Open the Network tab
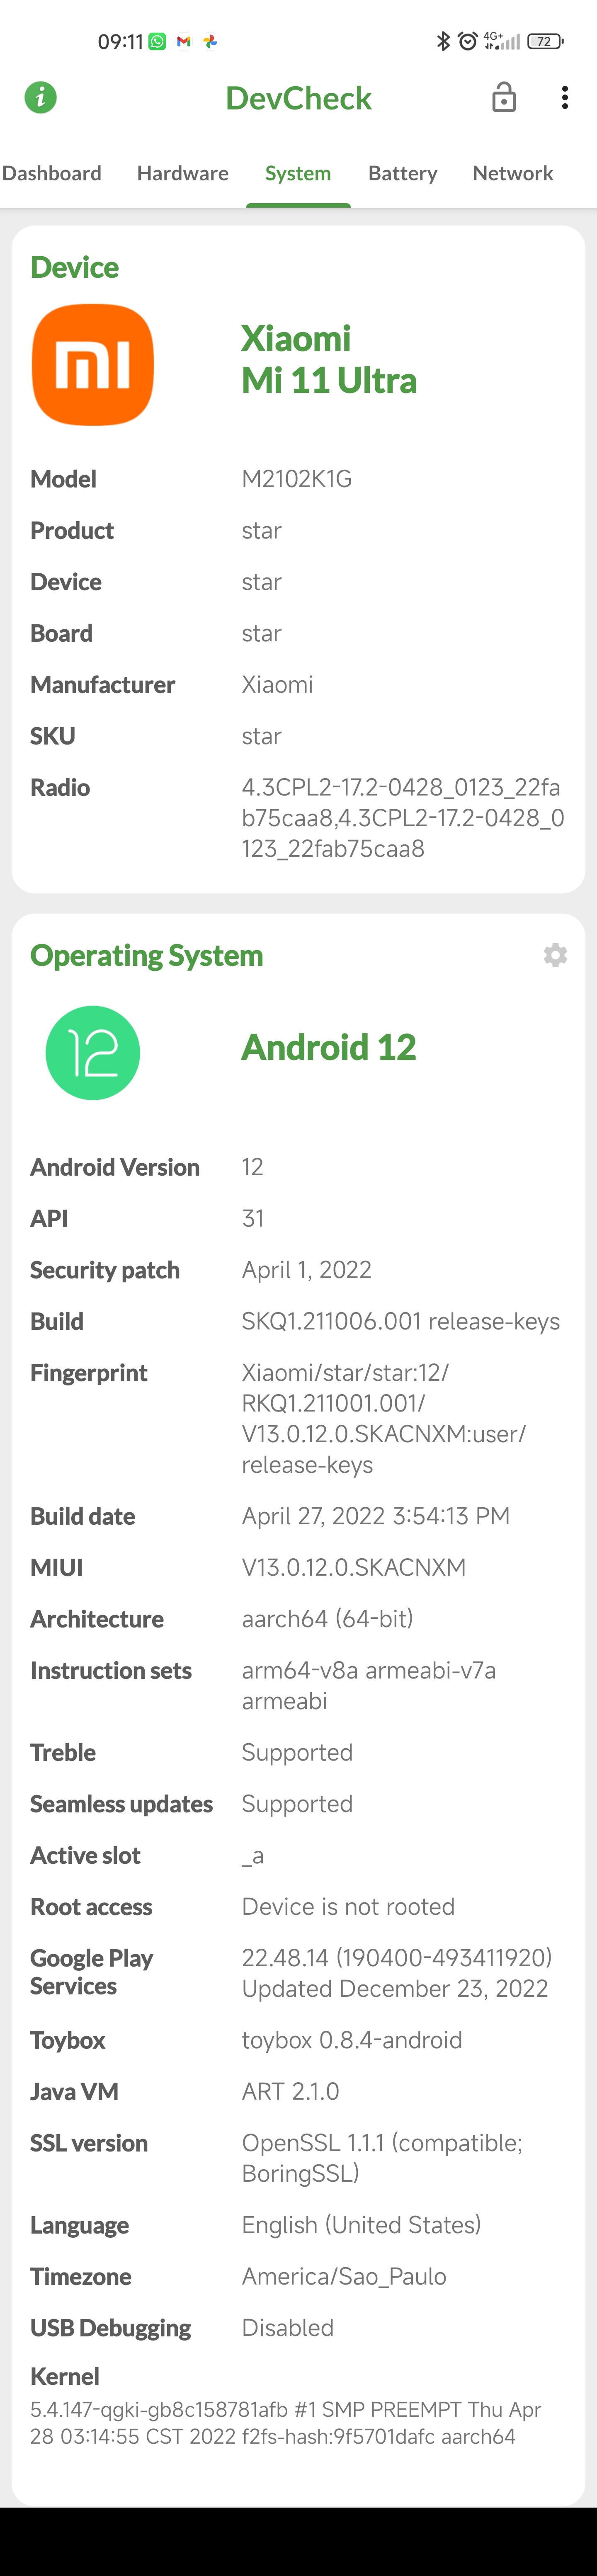The image size is (597, 2576). click(x=513, y=173)
